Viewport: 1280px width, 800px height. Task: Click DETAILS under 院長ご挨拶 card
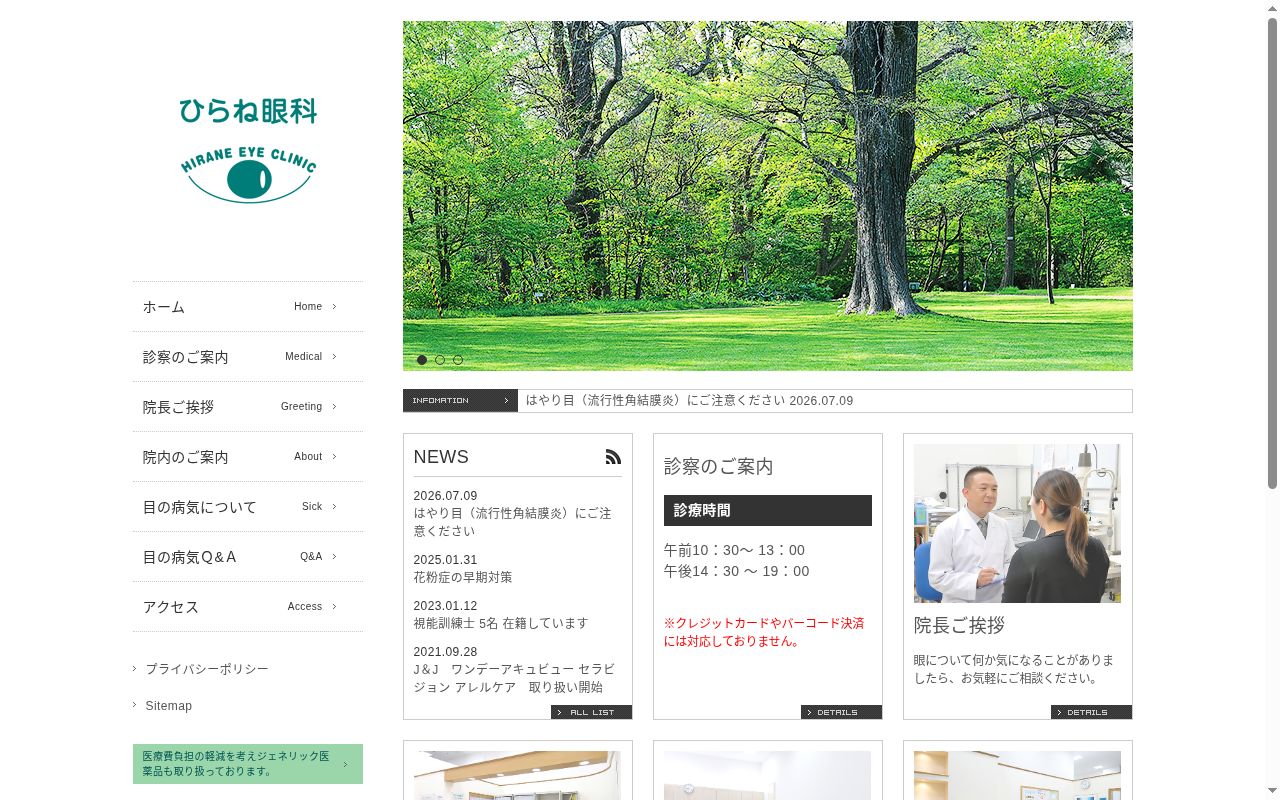[x=1091, y=712]
